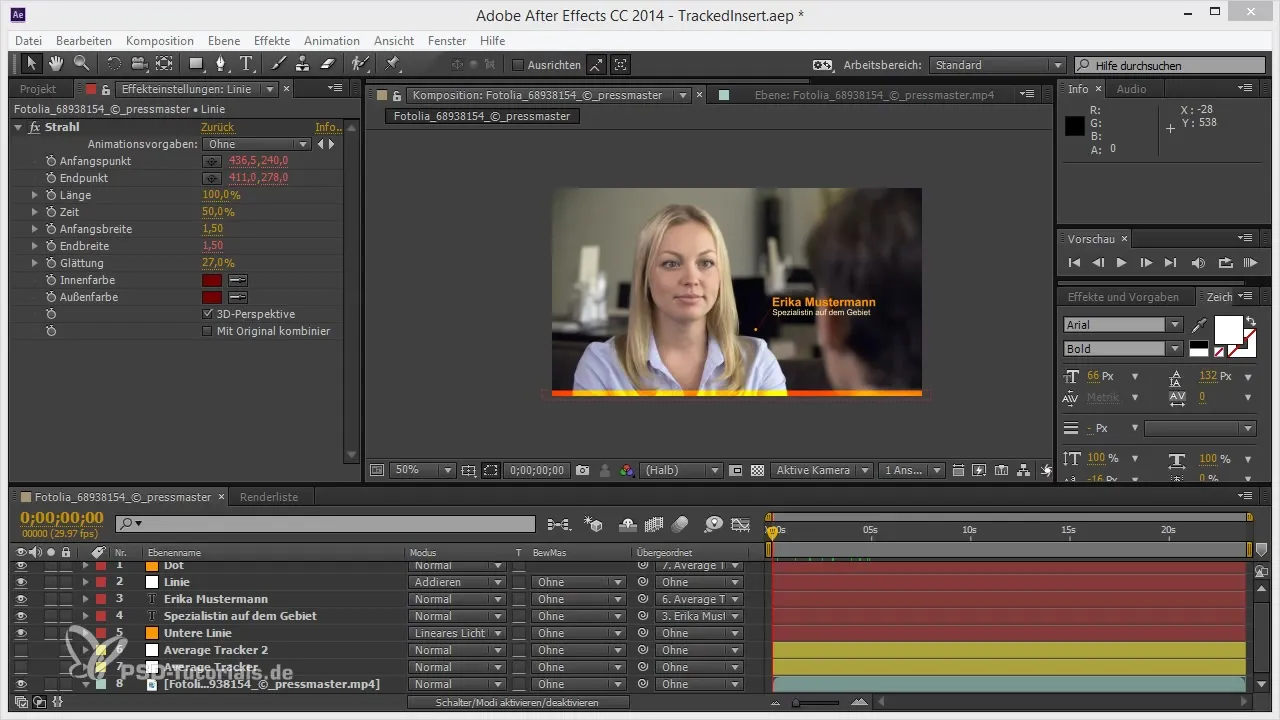
Task: Hide the Untere Linie layer eye
Action: [21, 633]
